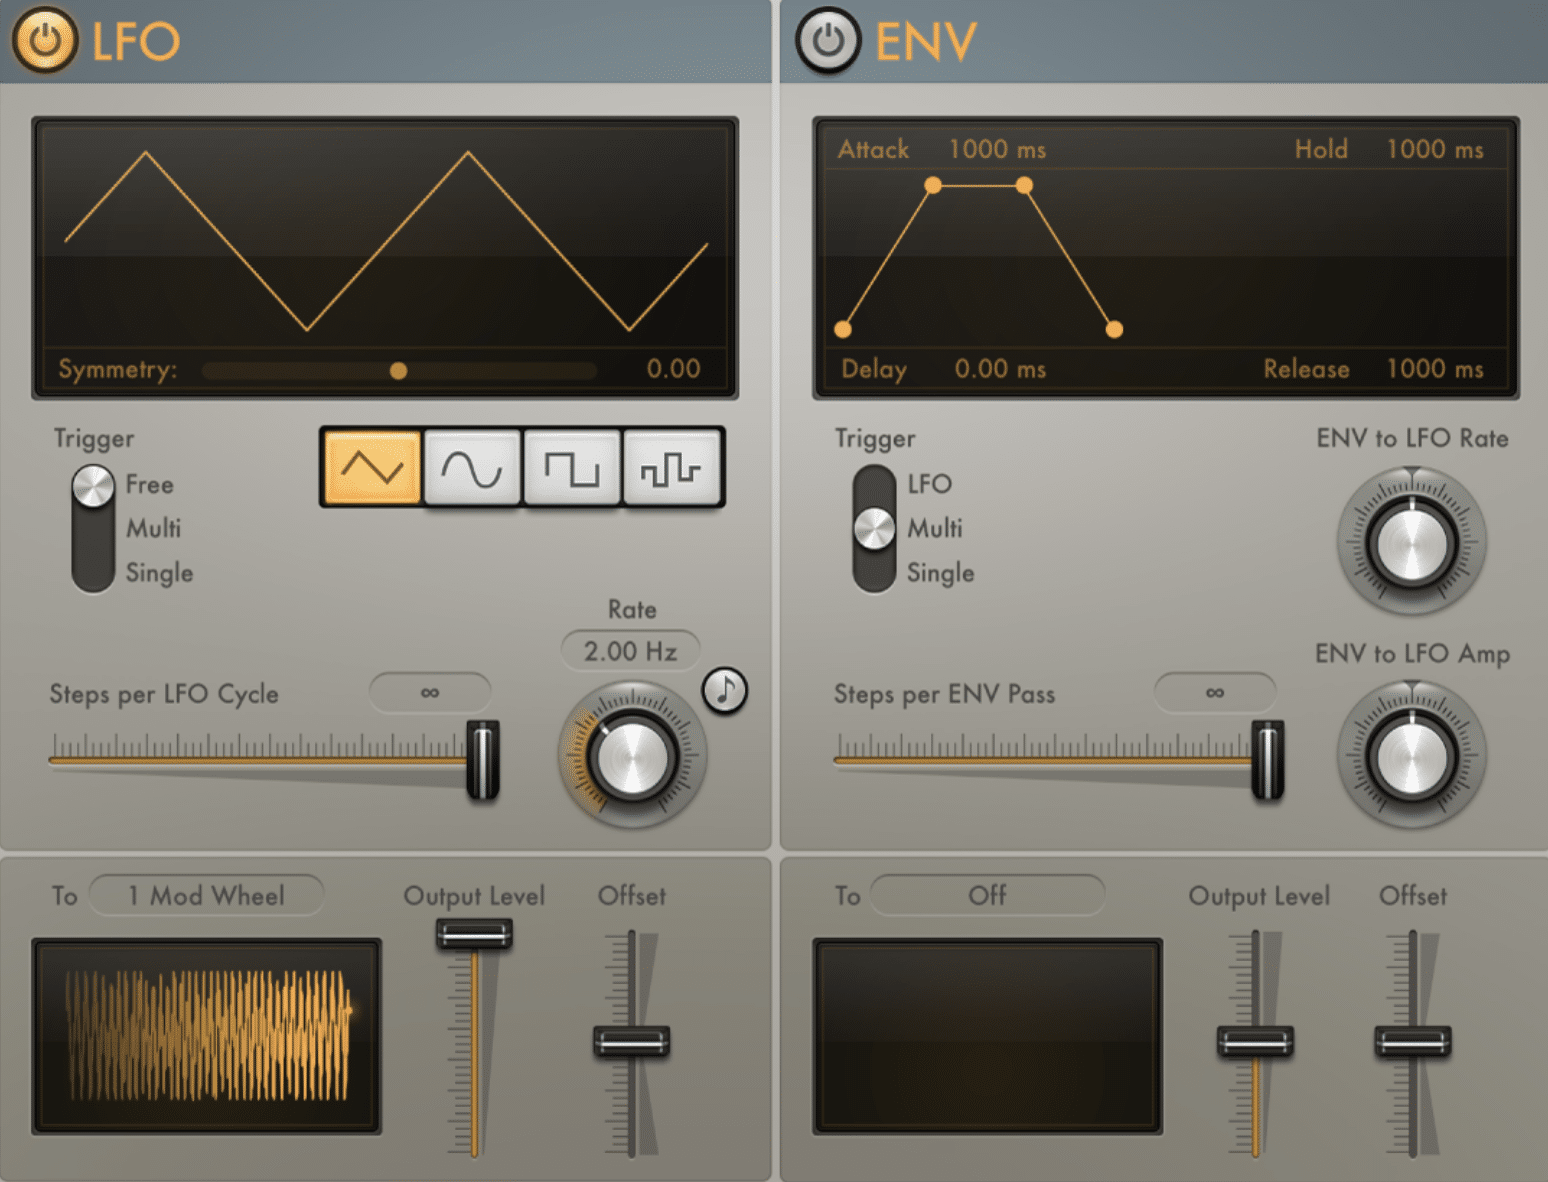This screenshot has height=1182, width=1548.
Task: Open the ENV 'To' Off target menu
Action: tap(987, 895)
